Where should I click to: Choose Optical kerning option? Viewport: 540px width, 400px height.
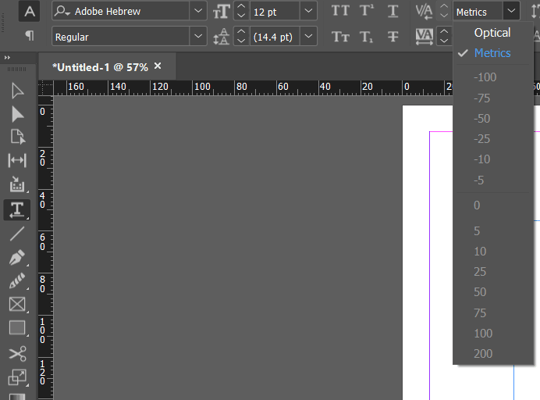493,33
